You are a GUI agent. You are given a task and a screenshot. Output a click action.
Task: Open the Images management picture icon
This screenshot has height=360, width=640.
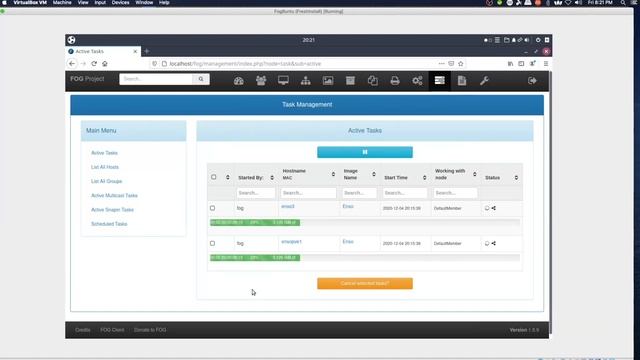point(328,80)
